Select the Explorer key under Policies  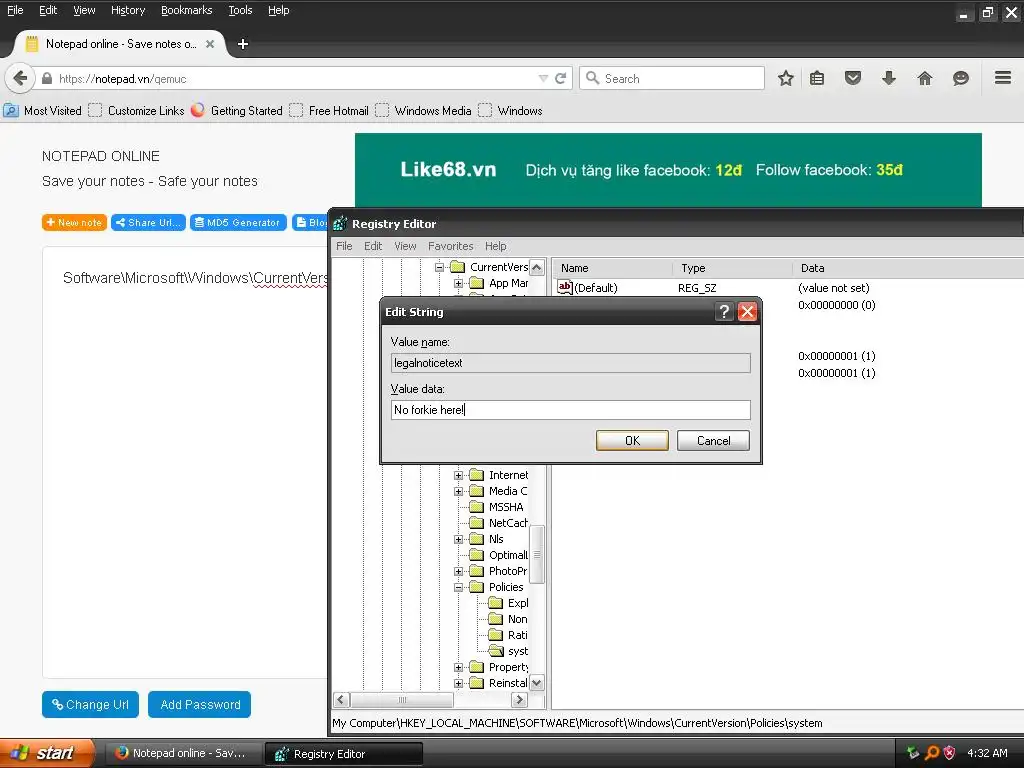tap(509, 603)
